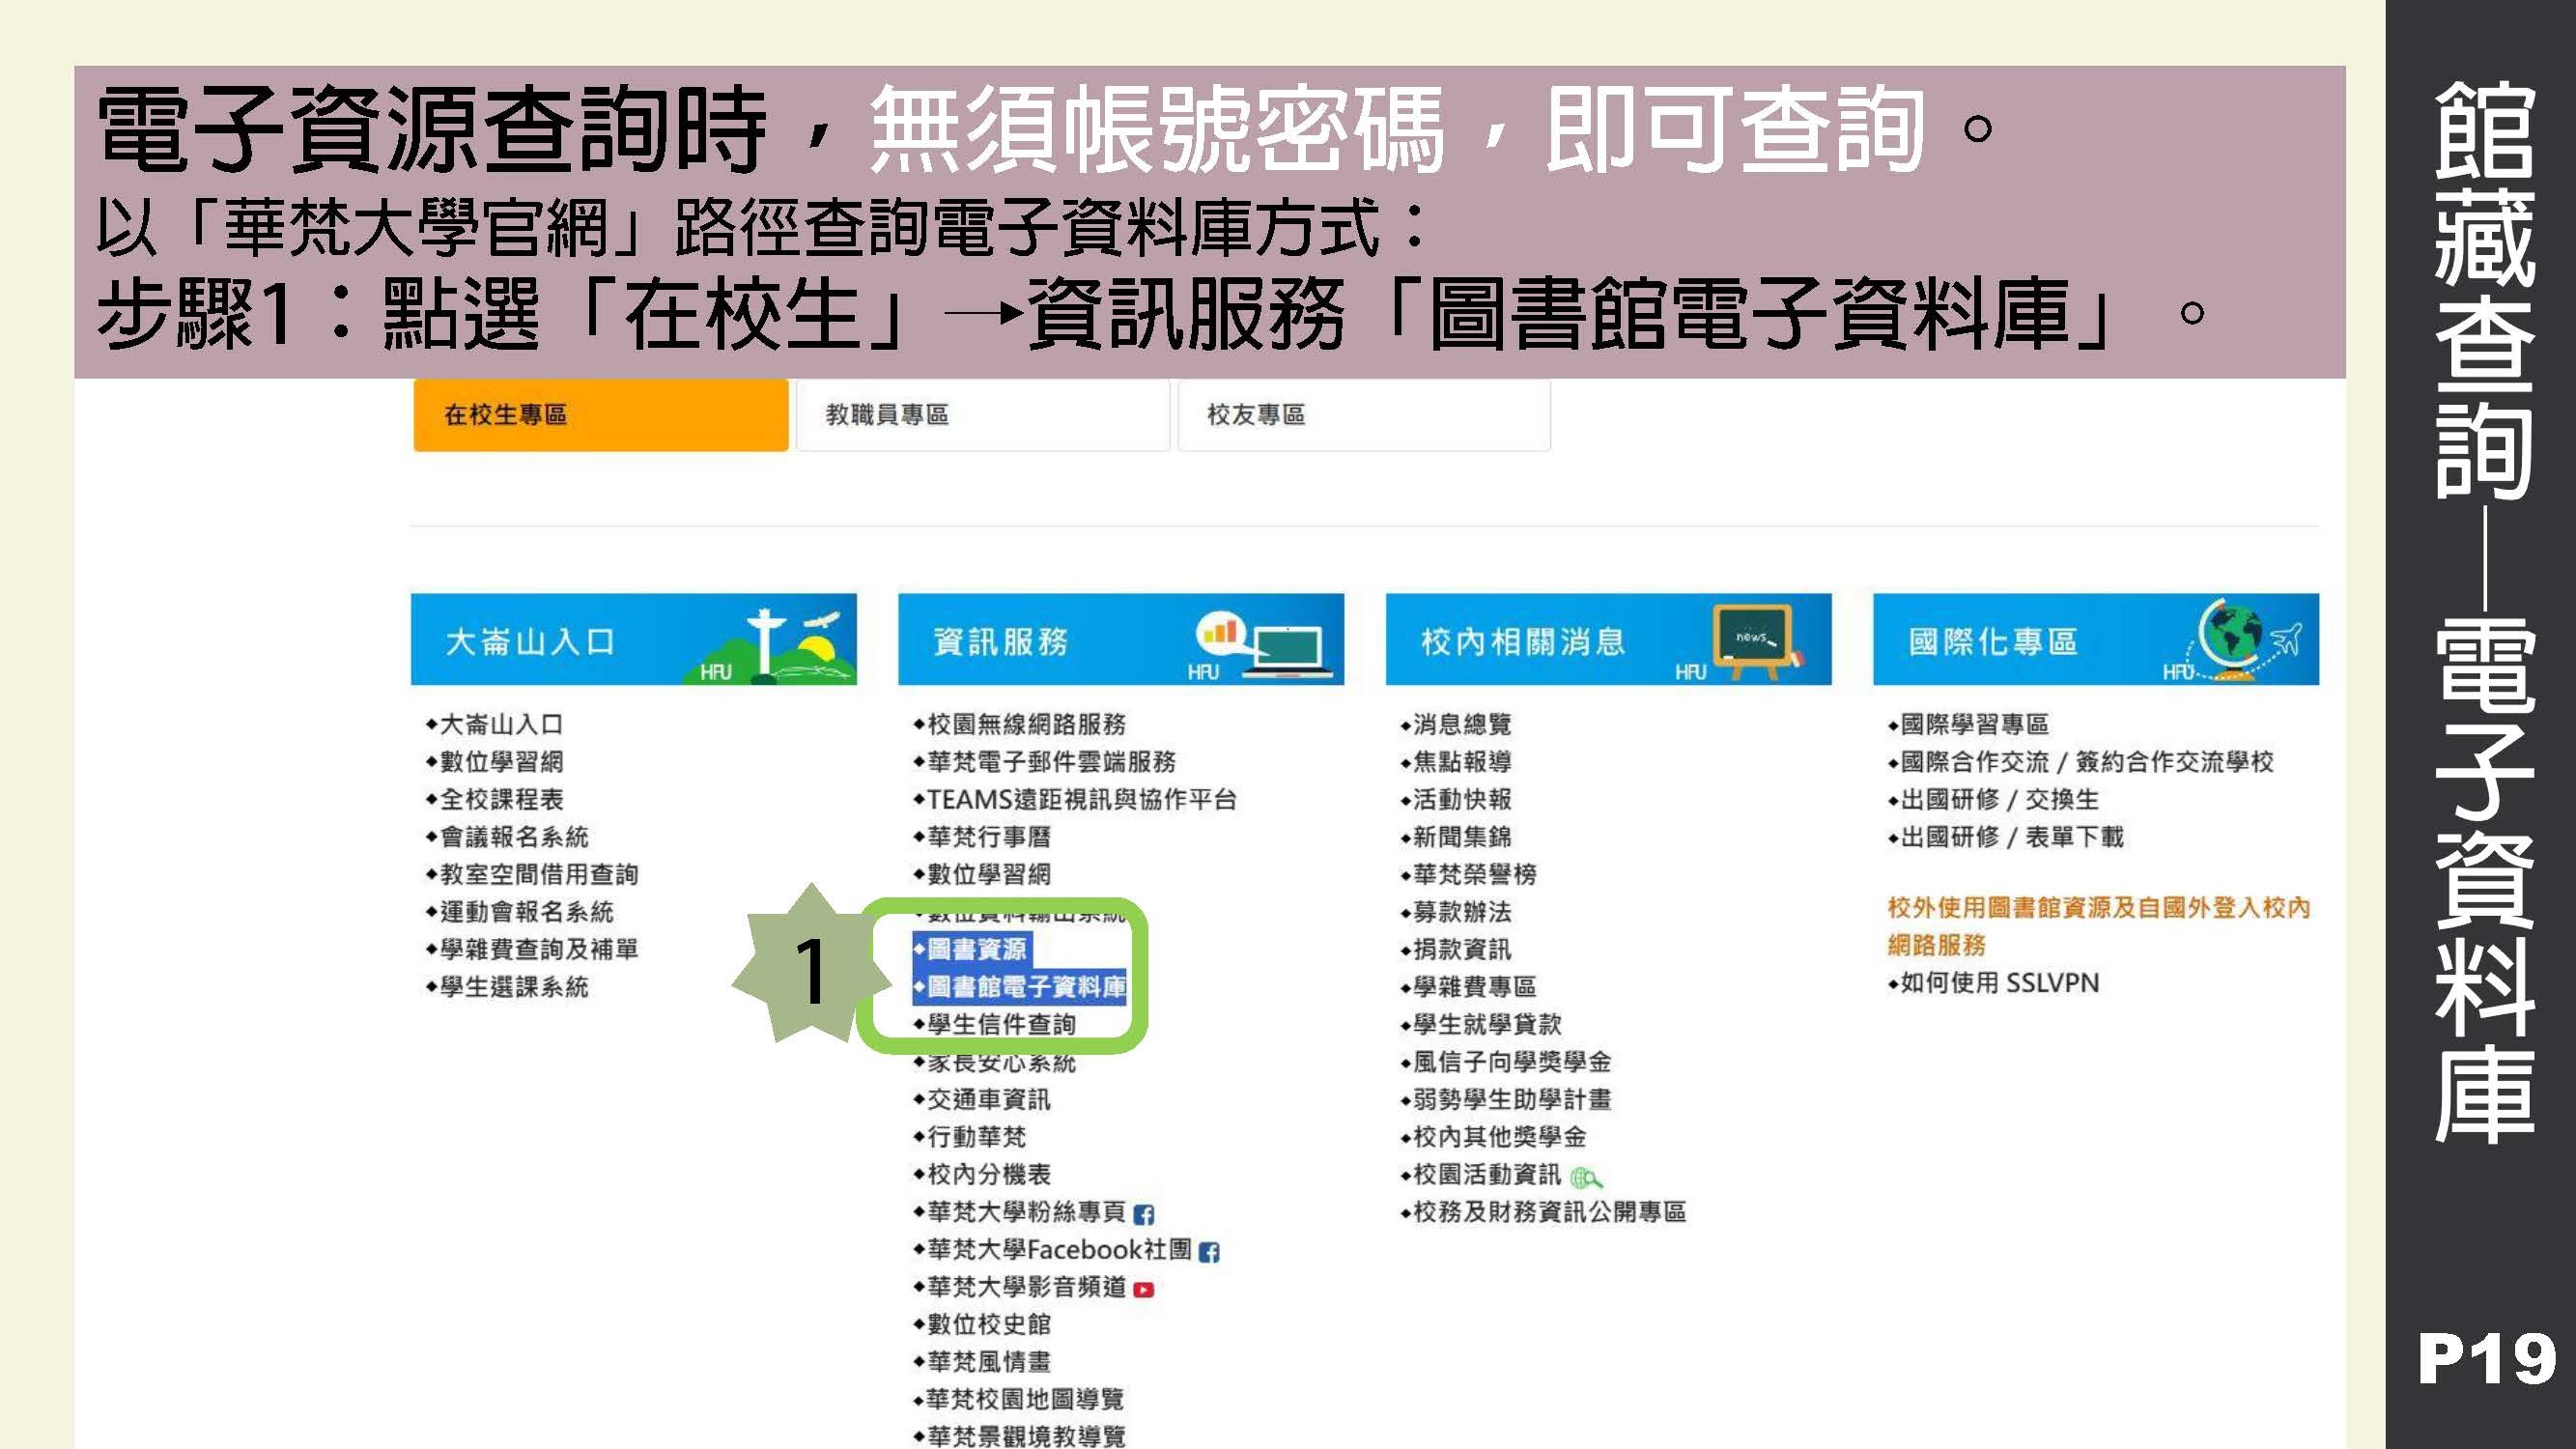Open TEAMS遠距視訊與協作平台 link
This screenshot has height=1449, width=2576.
pos(1082,799)
